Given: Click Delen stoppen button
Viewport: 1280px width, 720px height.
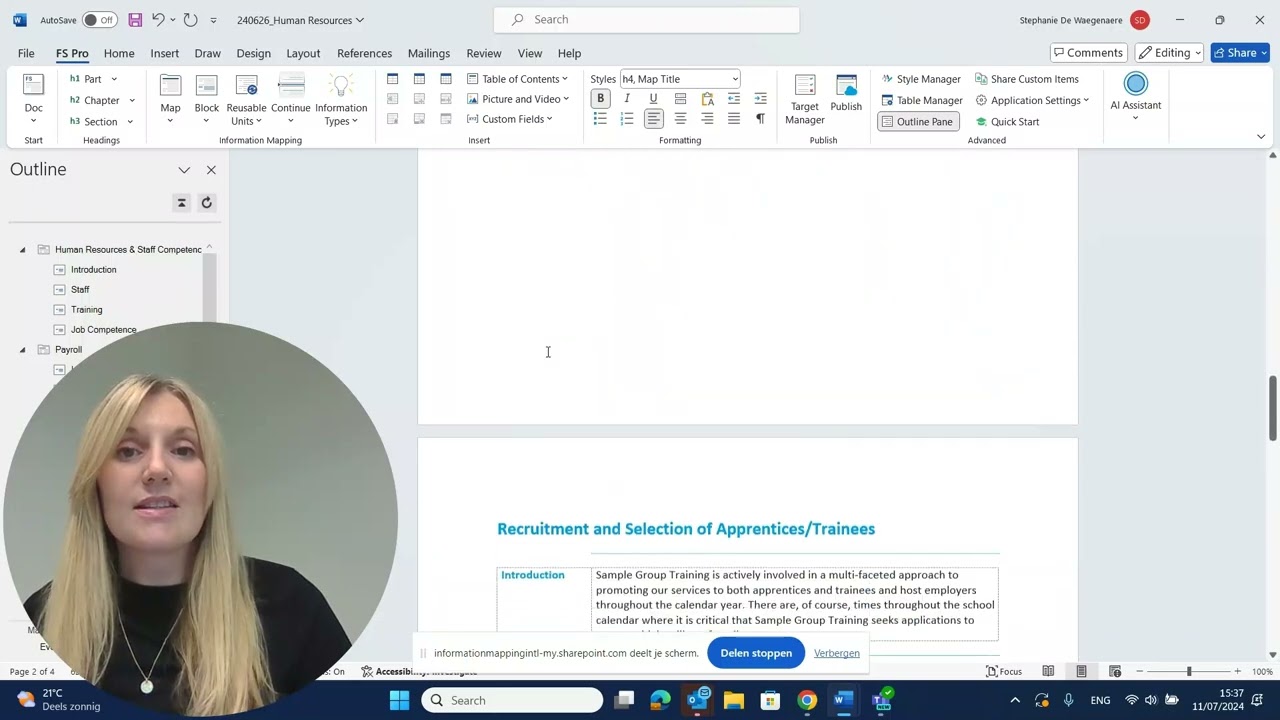Looking at the screenshot, I should (756, 653).
